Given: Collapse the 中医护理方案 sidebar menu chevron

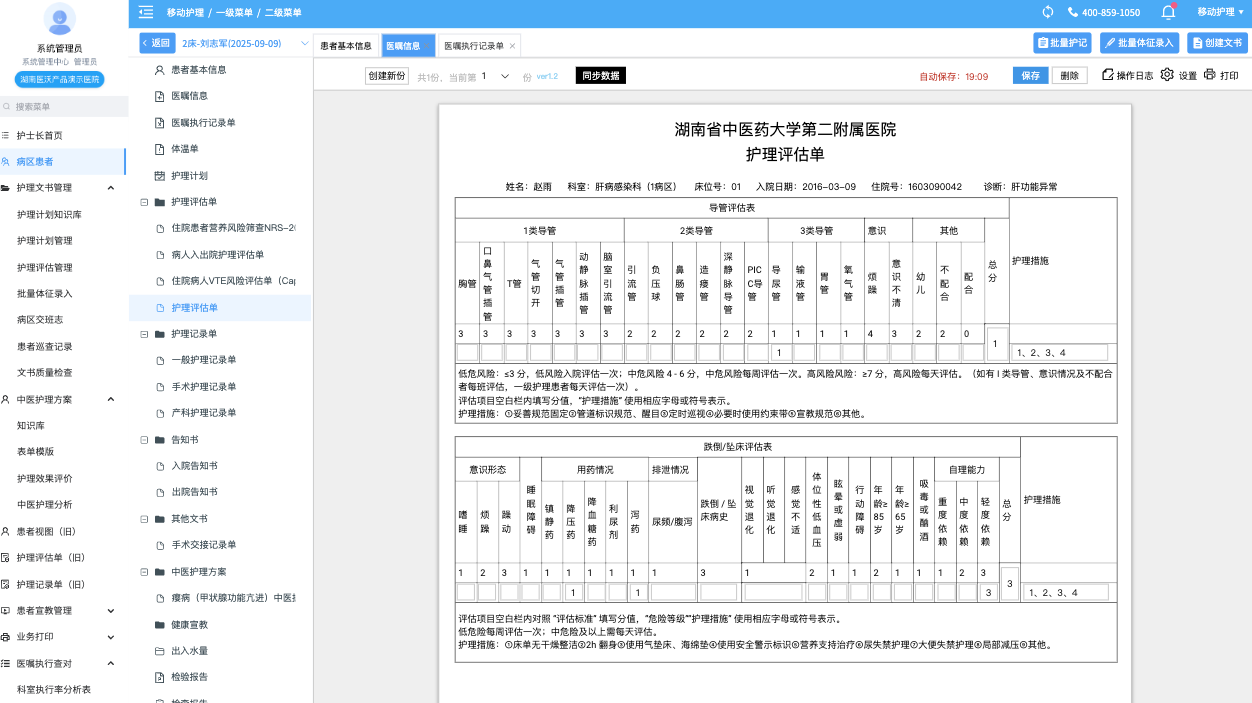Looking at the screenshot, I should [111, 399].
